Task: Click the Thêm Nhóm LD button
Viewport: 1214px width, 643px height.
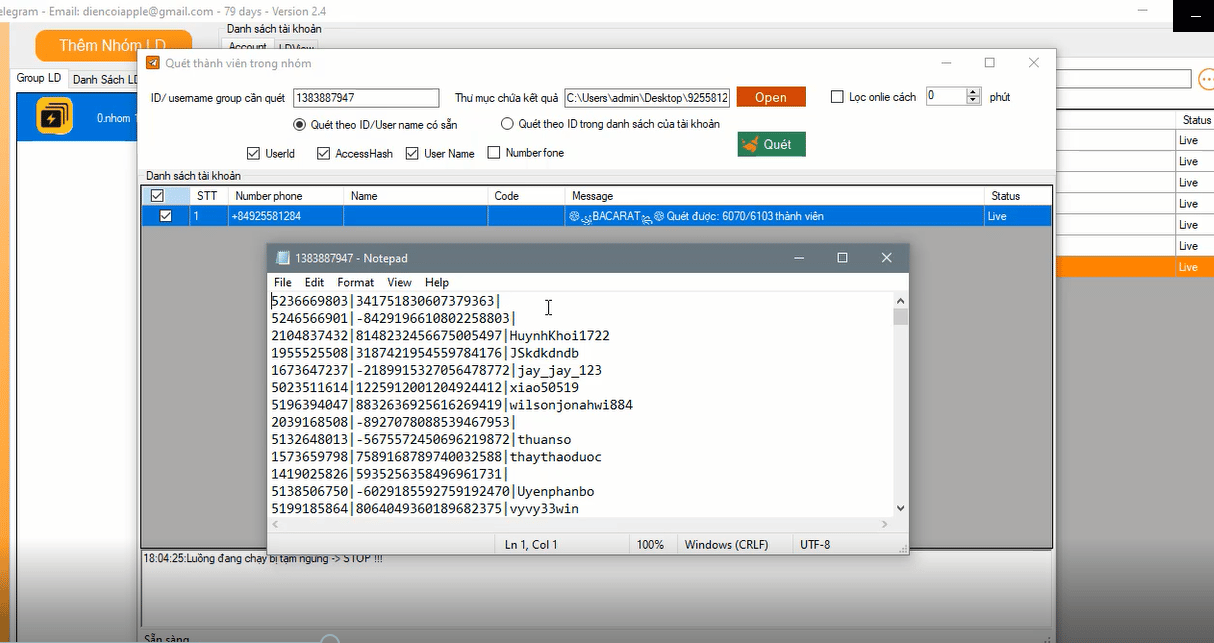Action: (x=112, y=46)
